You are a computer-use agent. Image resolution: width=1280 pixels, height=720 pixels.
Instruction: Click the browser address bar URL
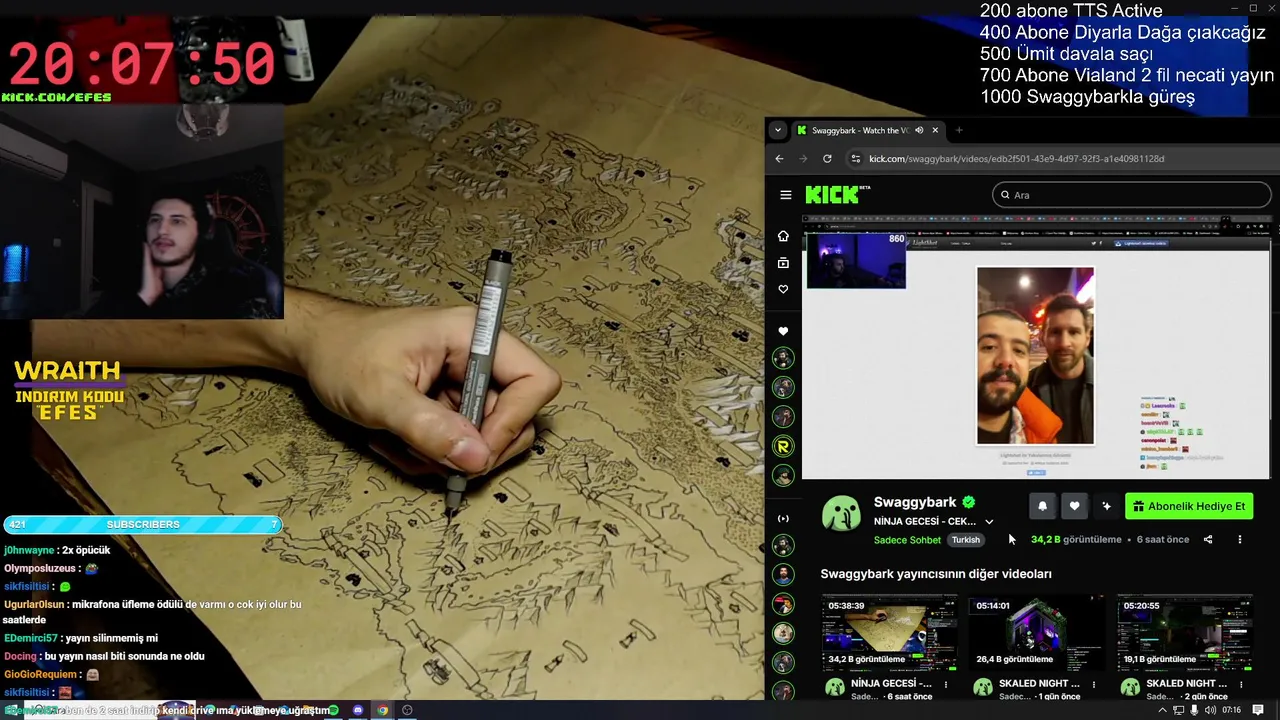tap(1017, 158)
